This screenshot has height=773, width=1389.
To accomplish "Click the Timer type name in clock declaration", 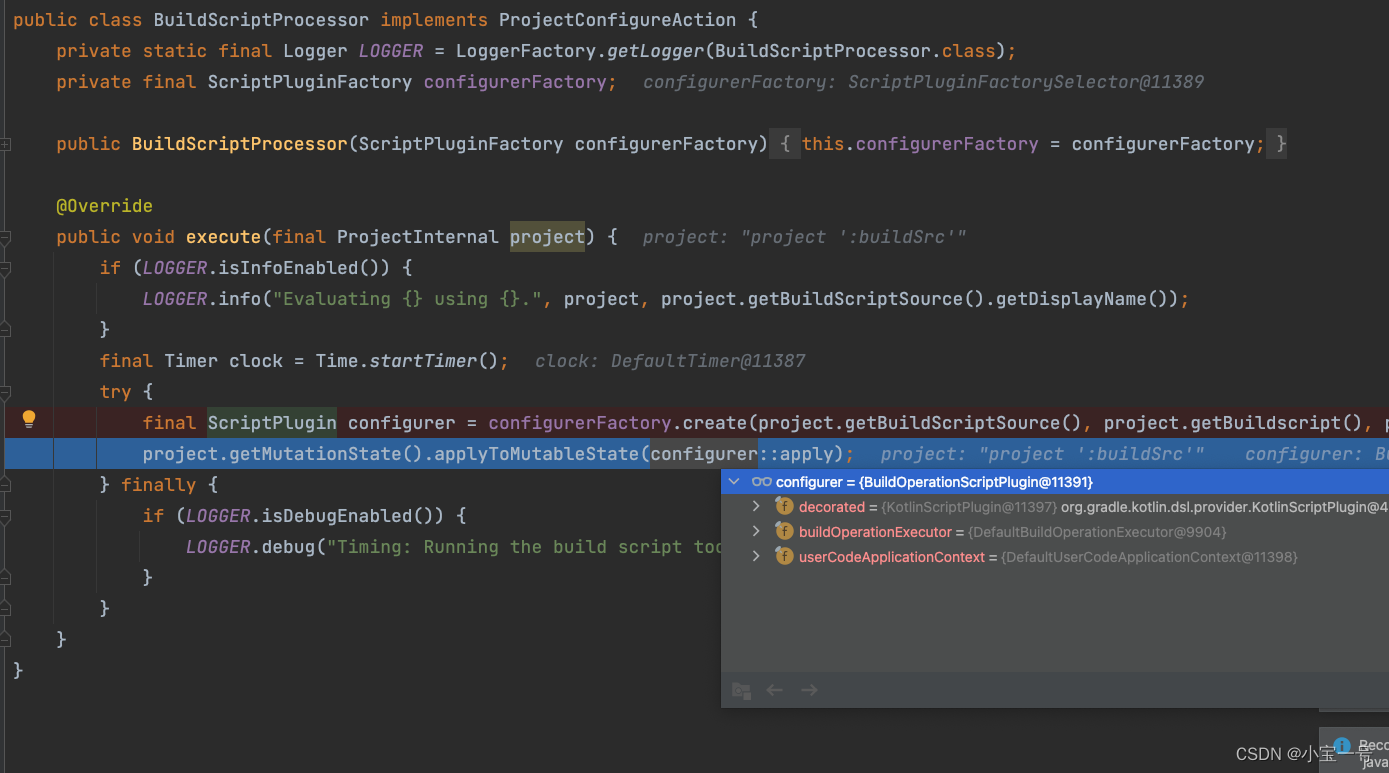I will click(191, 361).
